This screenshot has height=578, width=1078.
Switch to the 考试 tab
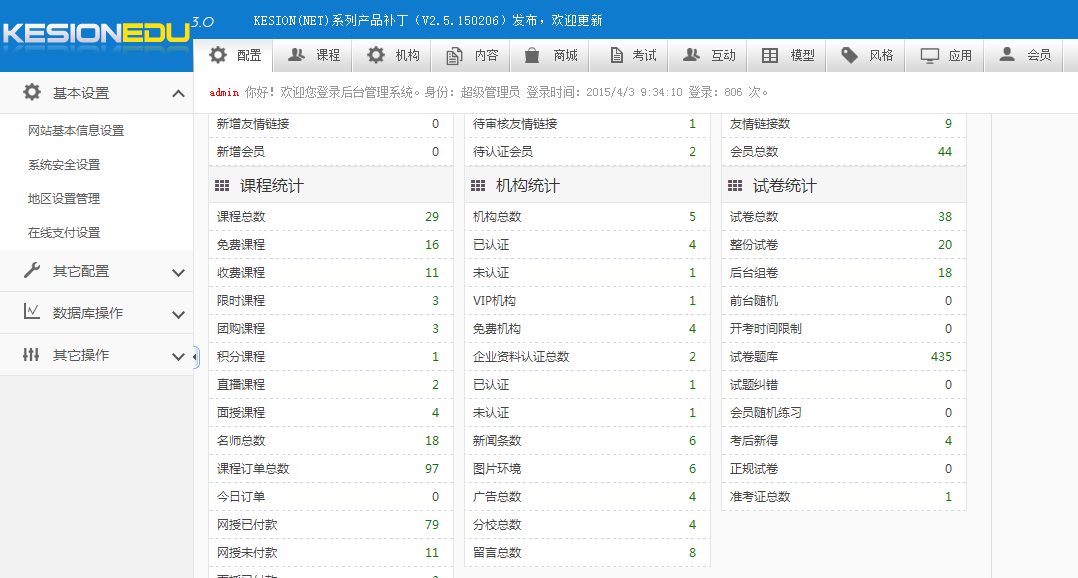point(630,55)
